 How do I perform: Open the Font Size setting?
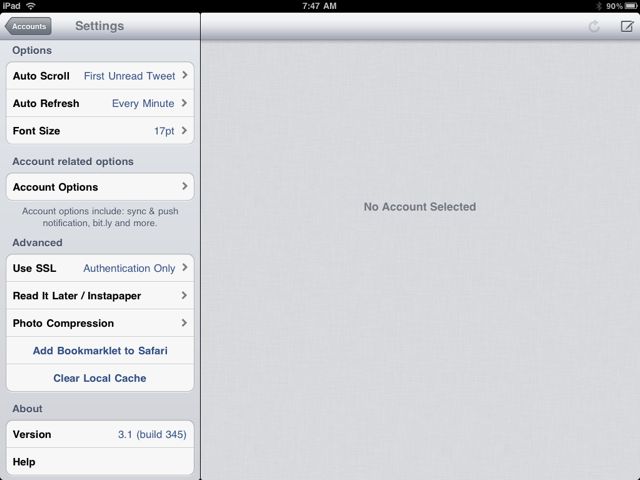coord(100,131)
